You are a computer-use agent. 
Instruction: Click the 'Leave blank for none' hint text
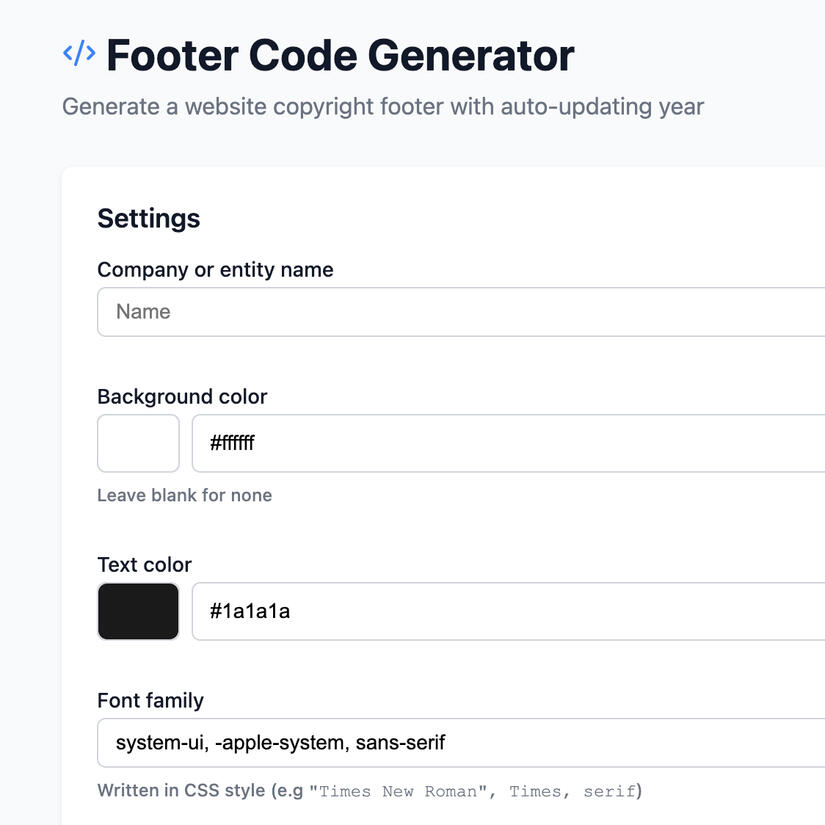tap(184, 495)
